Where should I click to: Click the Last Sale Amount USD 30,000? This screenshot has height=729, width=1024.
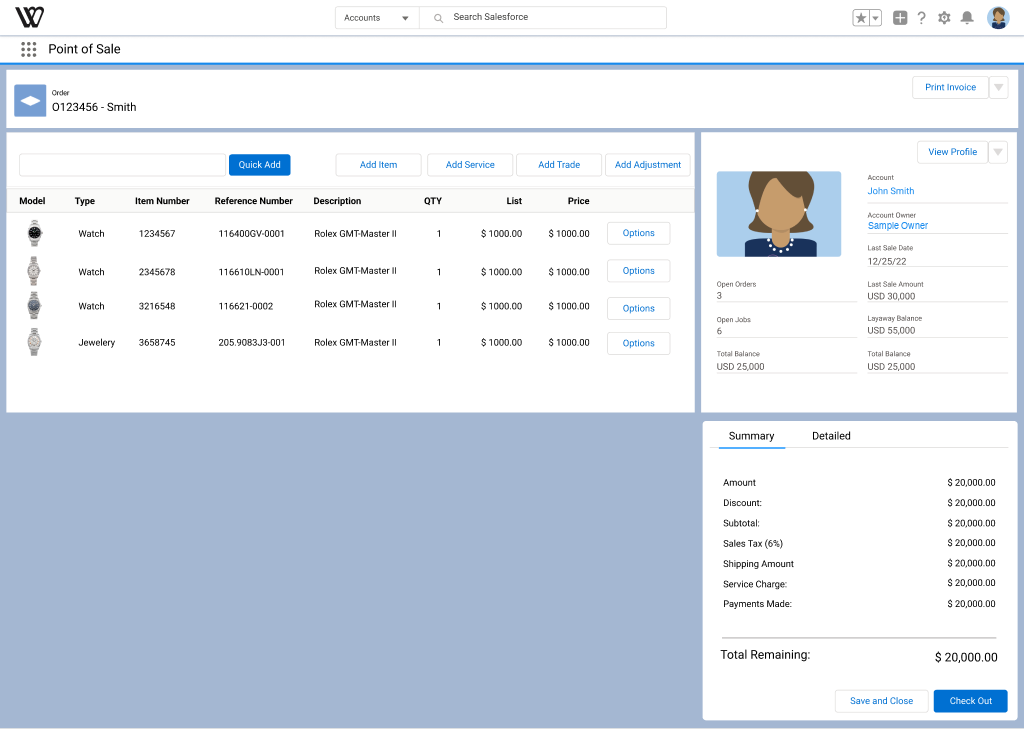891,297
